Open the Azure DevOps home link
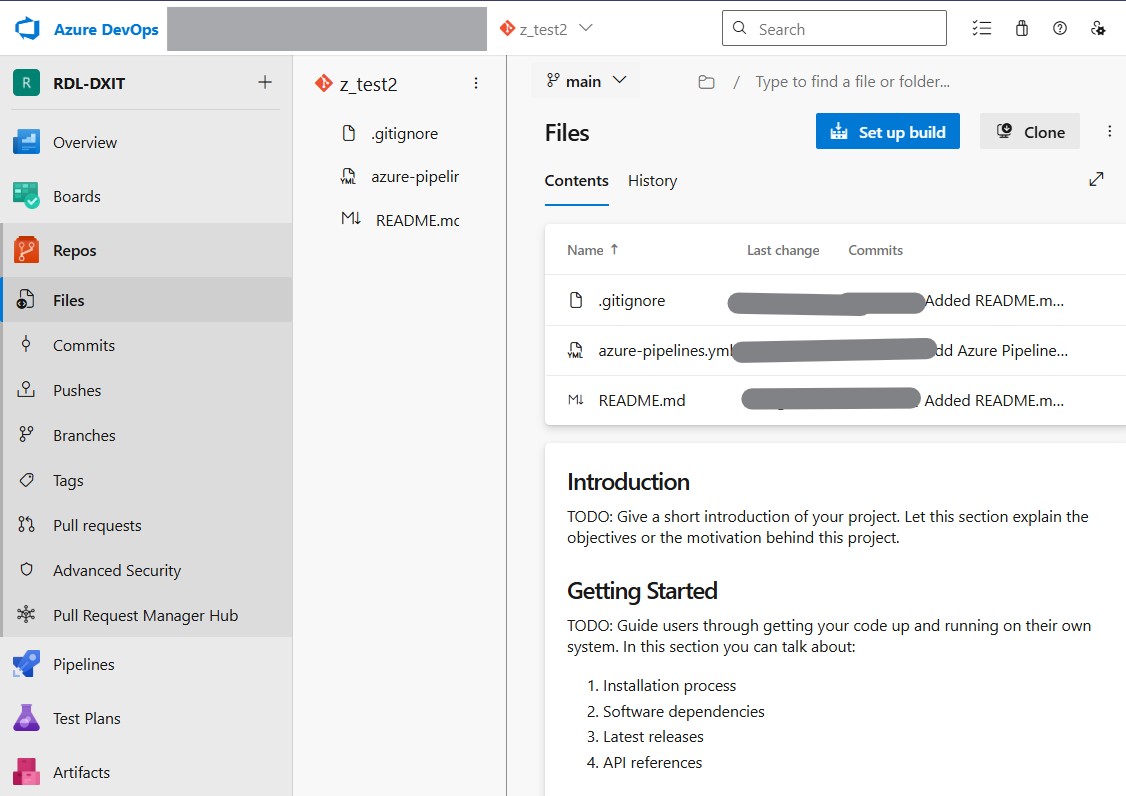The image size is (1126, 796). 106,29
